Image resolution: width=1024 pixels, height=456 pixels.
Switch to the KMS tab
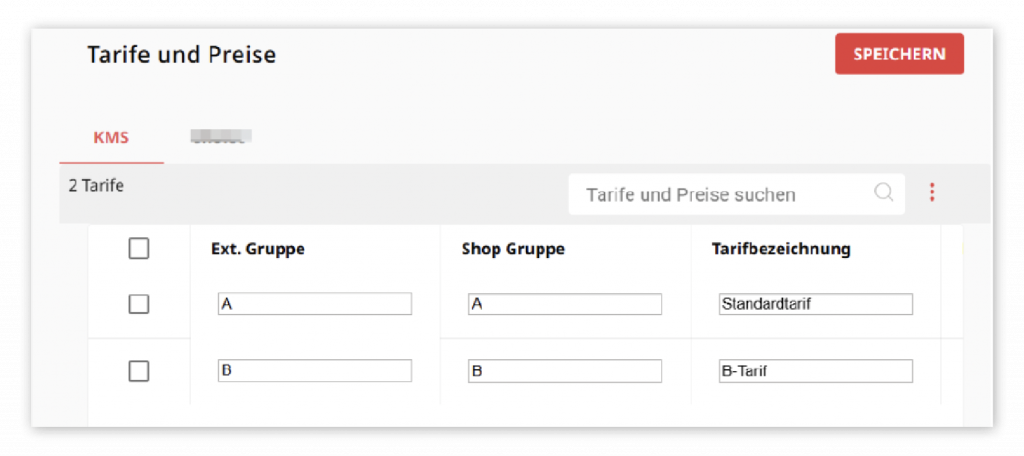111,138
